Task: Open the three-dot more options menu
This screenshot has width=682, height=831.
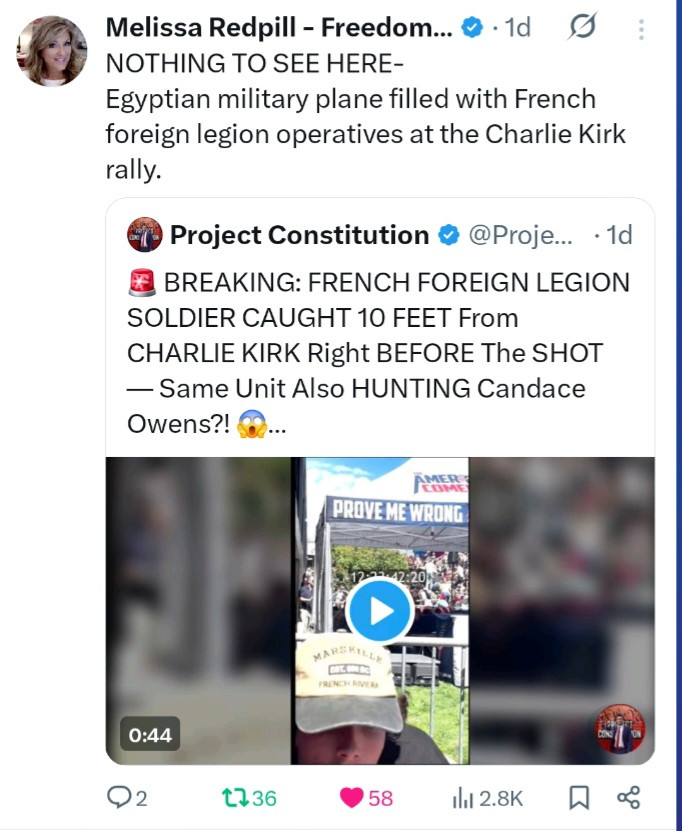Action: coord(641,30)
